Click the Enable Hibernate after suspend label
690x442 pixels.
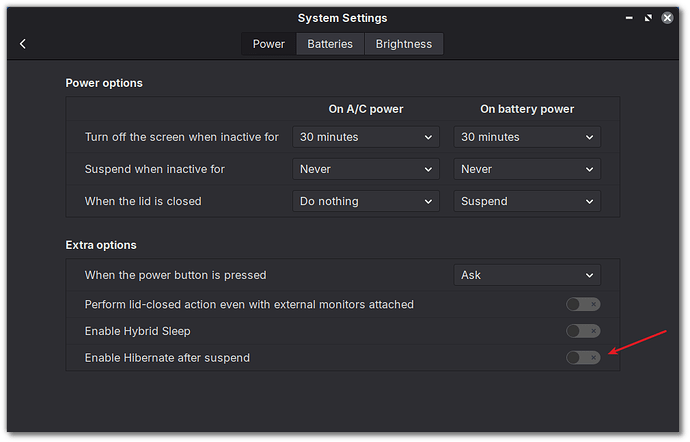[167, 357]
